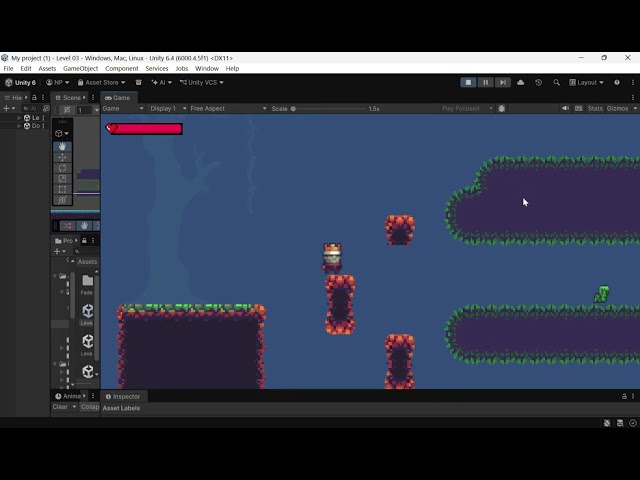Open the Assets menu
This screenshot has height=480, width=640.
47,69
